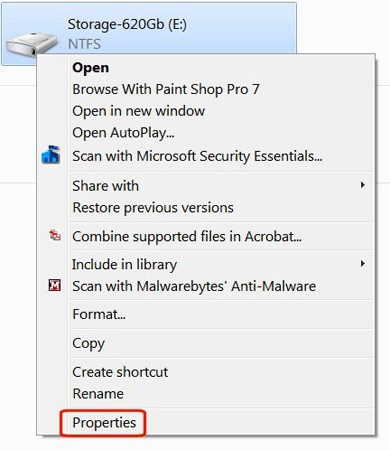
Task: Open Include in library entry
Action: pyautogui.click(x=124, y=265)
